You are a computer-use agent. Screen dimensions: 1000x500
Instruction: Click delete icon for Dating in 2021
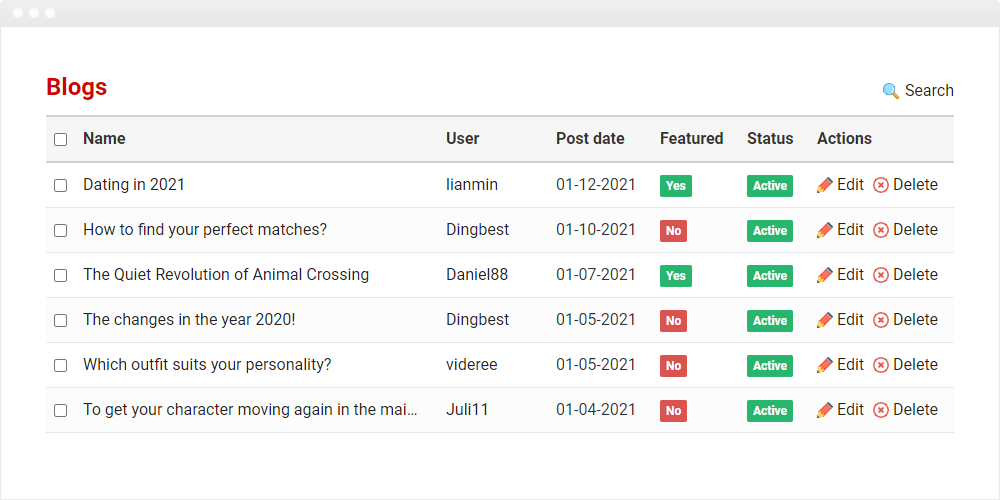(881, 186)
